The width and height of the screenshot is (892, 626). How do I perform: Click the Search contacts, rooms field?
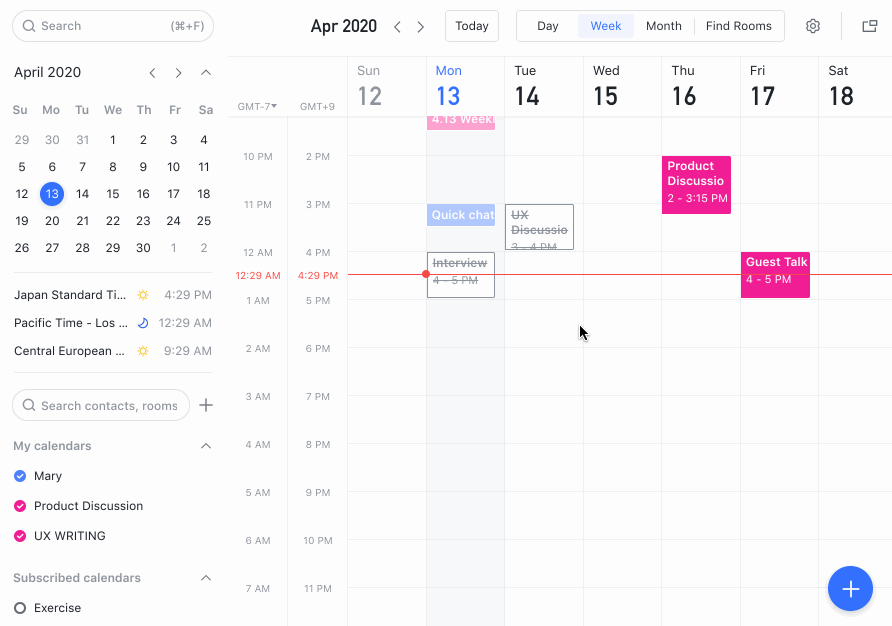(101, 405)
